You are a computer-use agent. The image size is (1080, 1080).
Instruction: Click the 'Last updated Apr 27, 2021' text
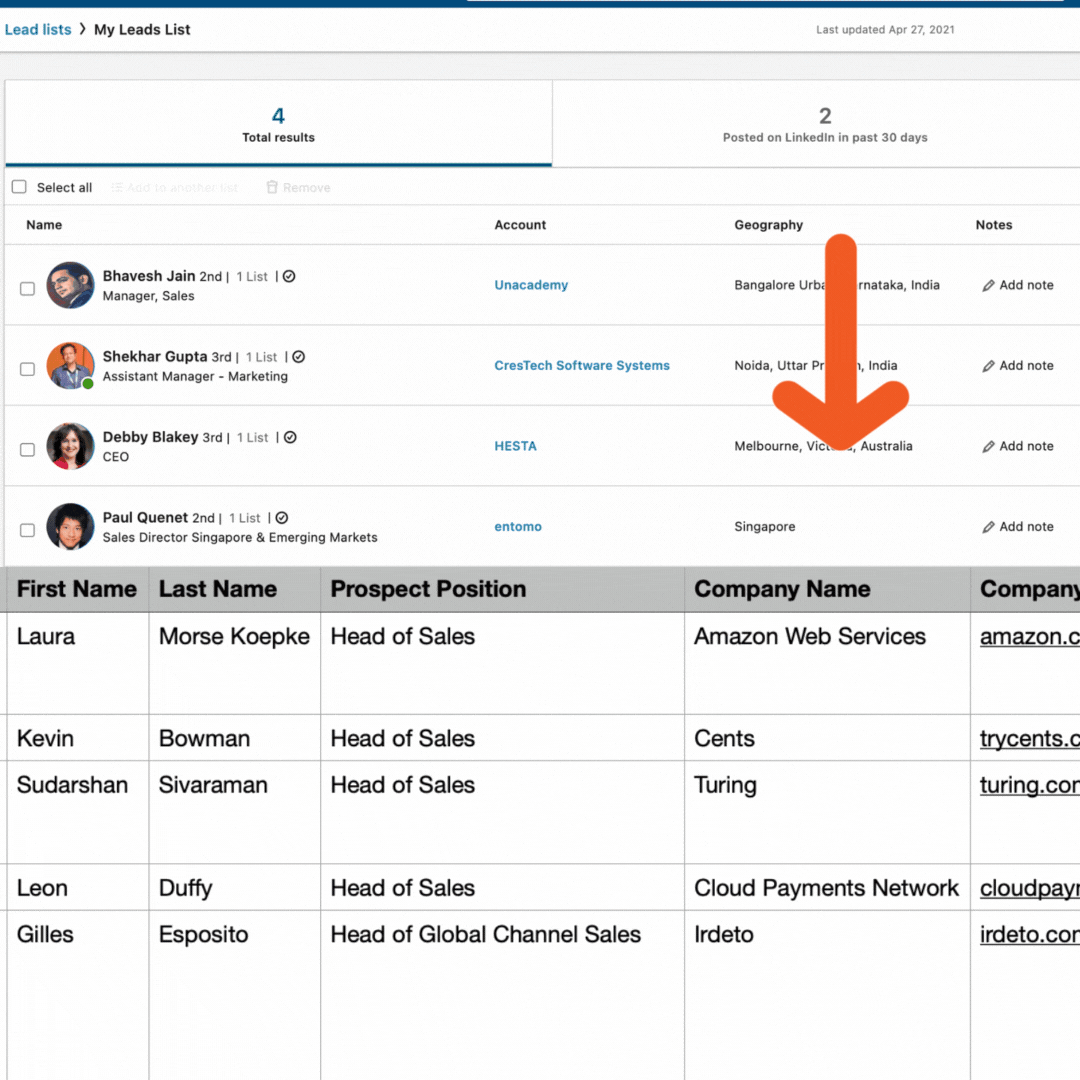point(885,30)
